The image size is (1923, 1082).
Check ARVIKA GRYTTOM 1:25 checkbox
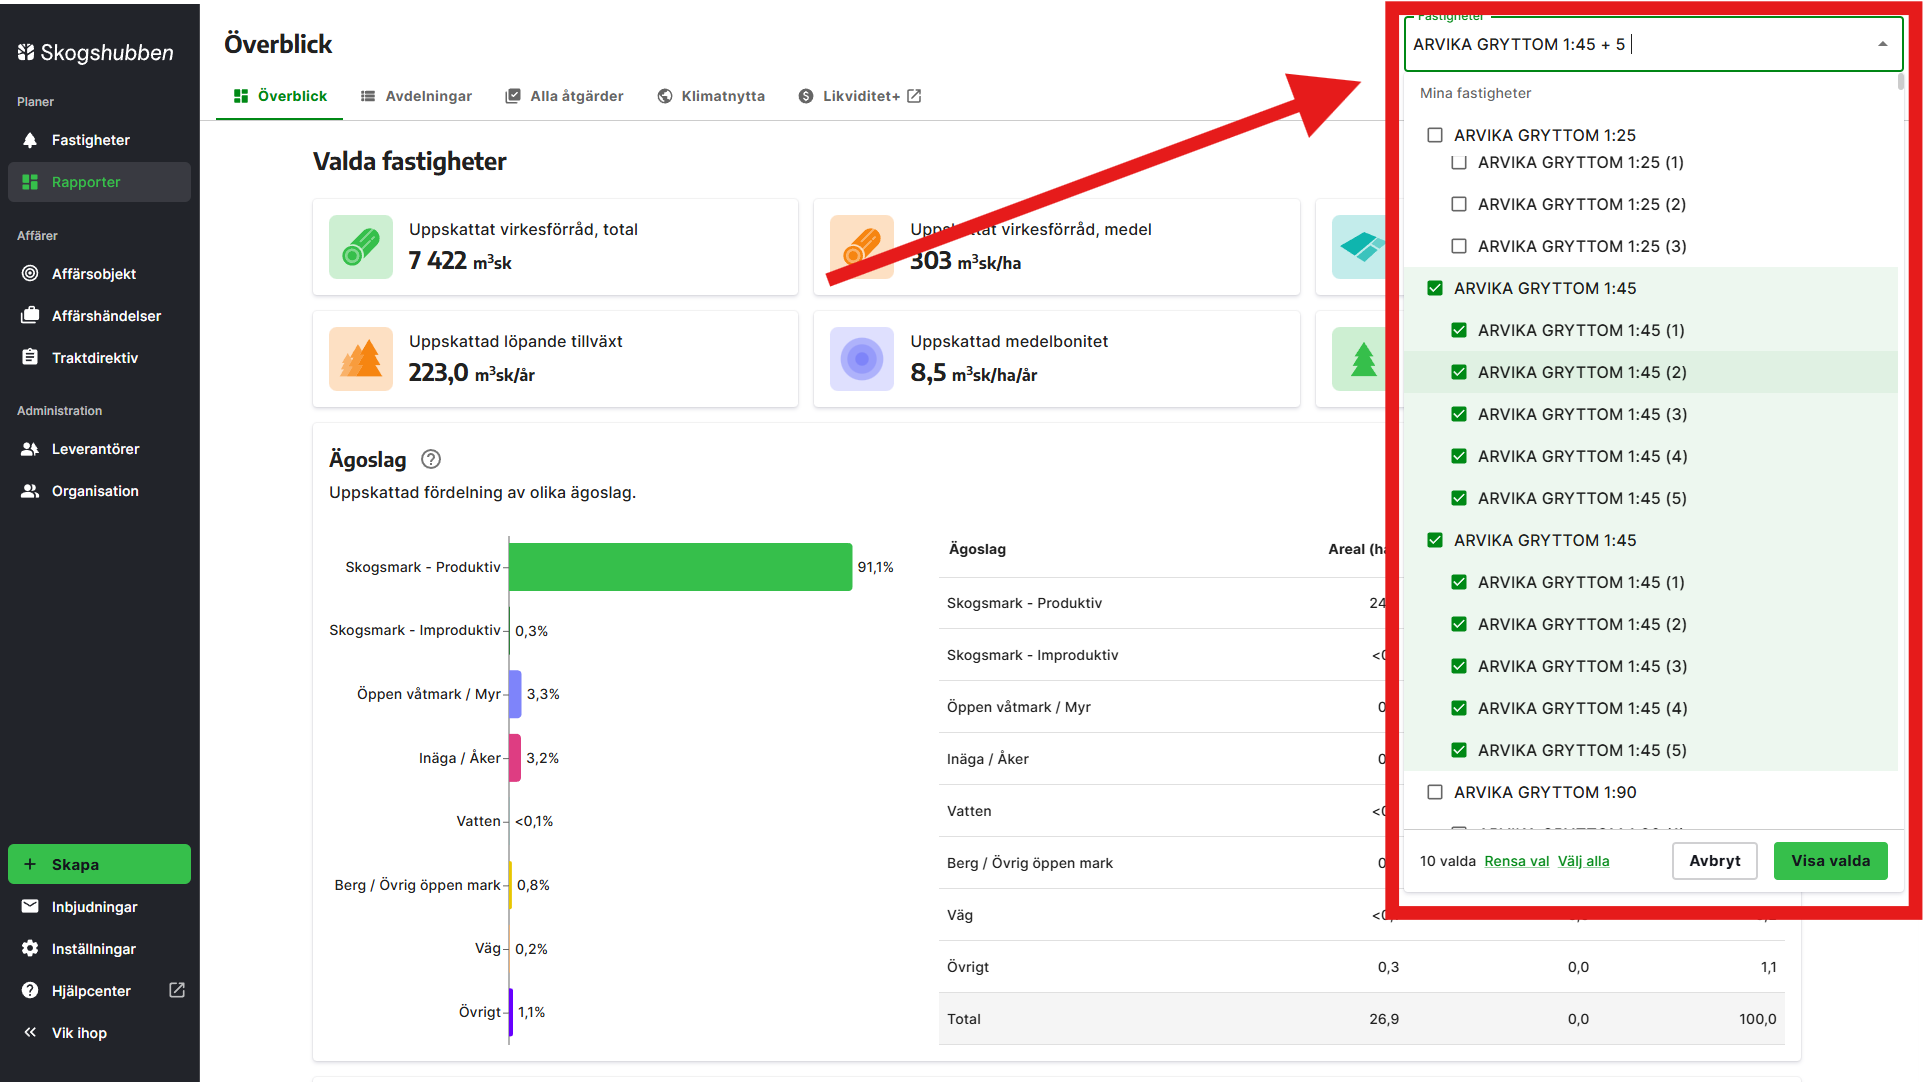pos(1435,135)
